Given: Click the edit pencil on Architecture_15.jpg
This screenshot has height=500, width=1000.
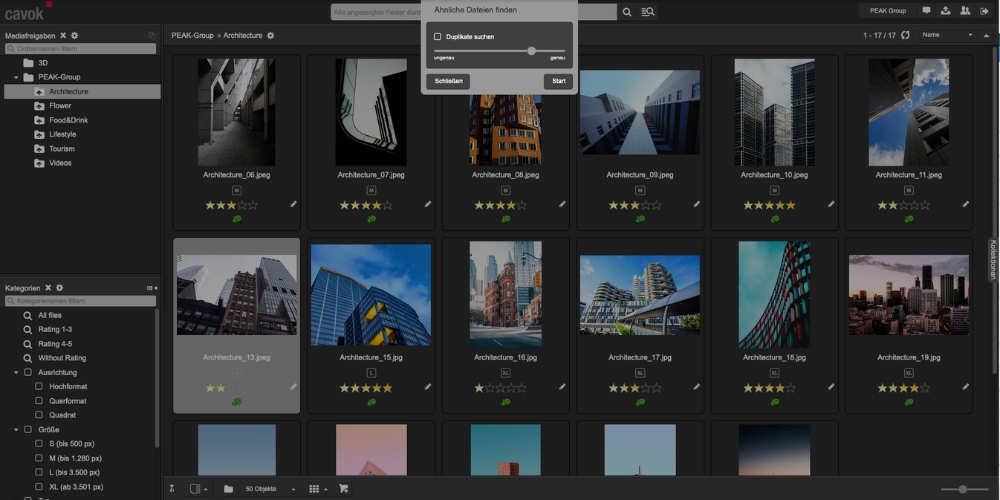Looking at the screenshot, I should click(x=428, y=386).
